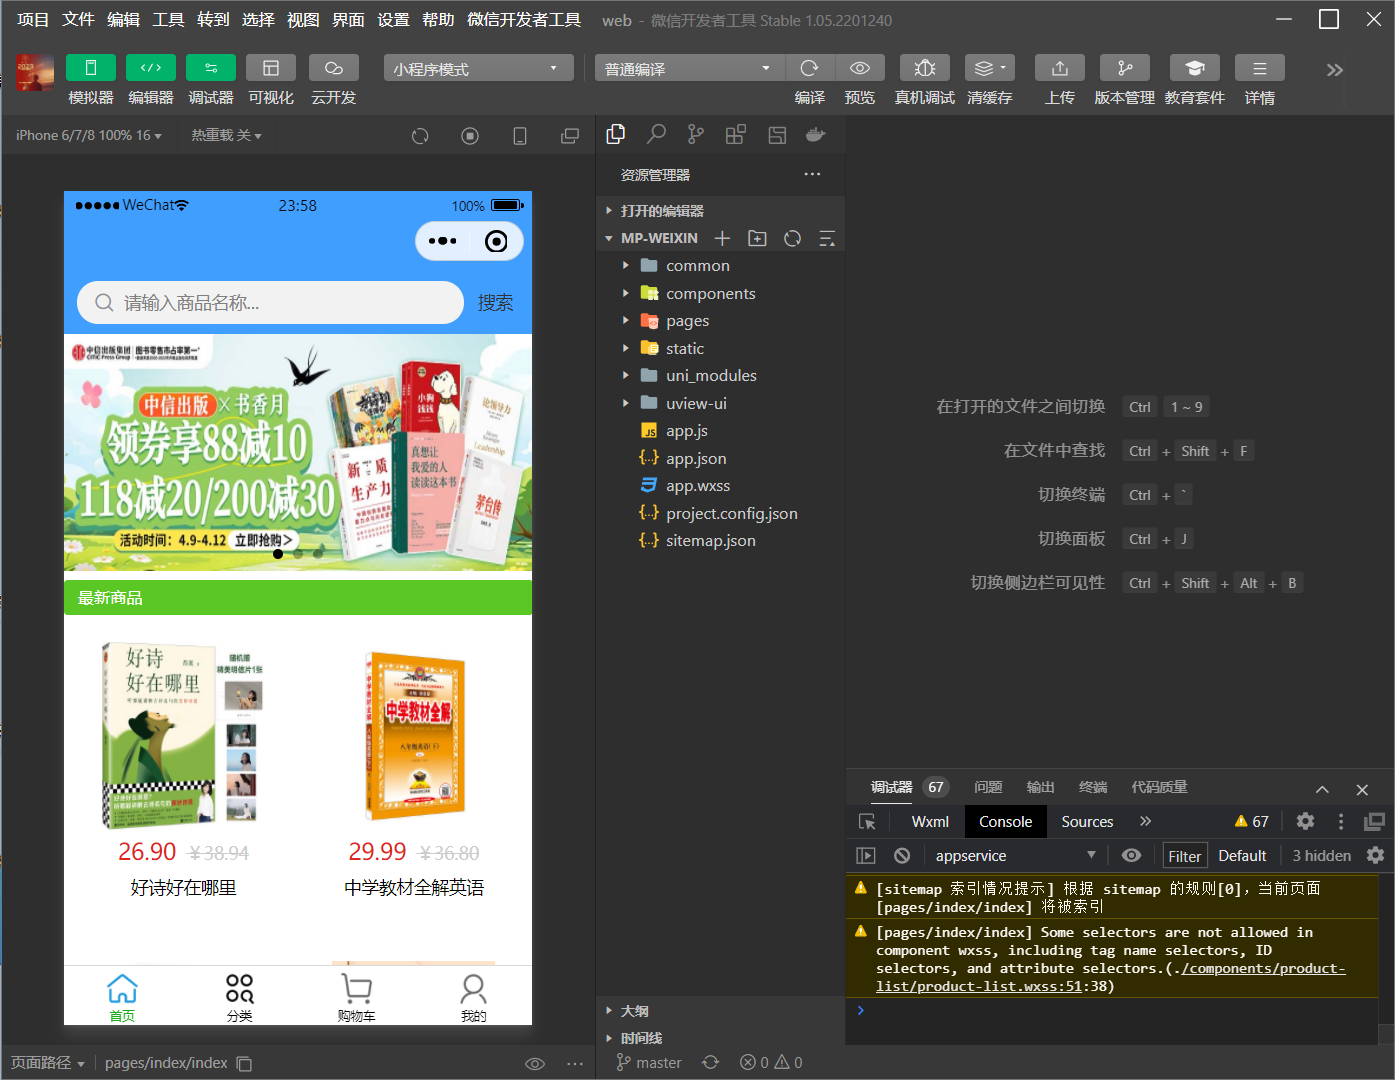Click the 好诗好在哪里 book thumbnail
Screen dimensions: 1395x1080
click(183, 736)
